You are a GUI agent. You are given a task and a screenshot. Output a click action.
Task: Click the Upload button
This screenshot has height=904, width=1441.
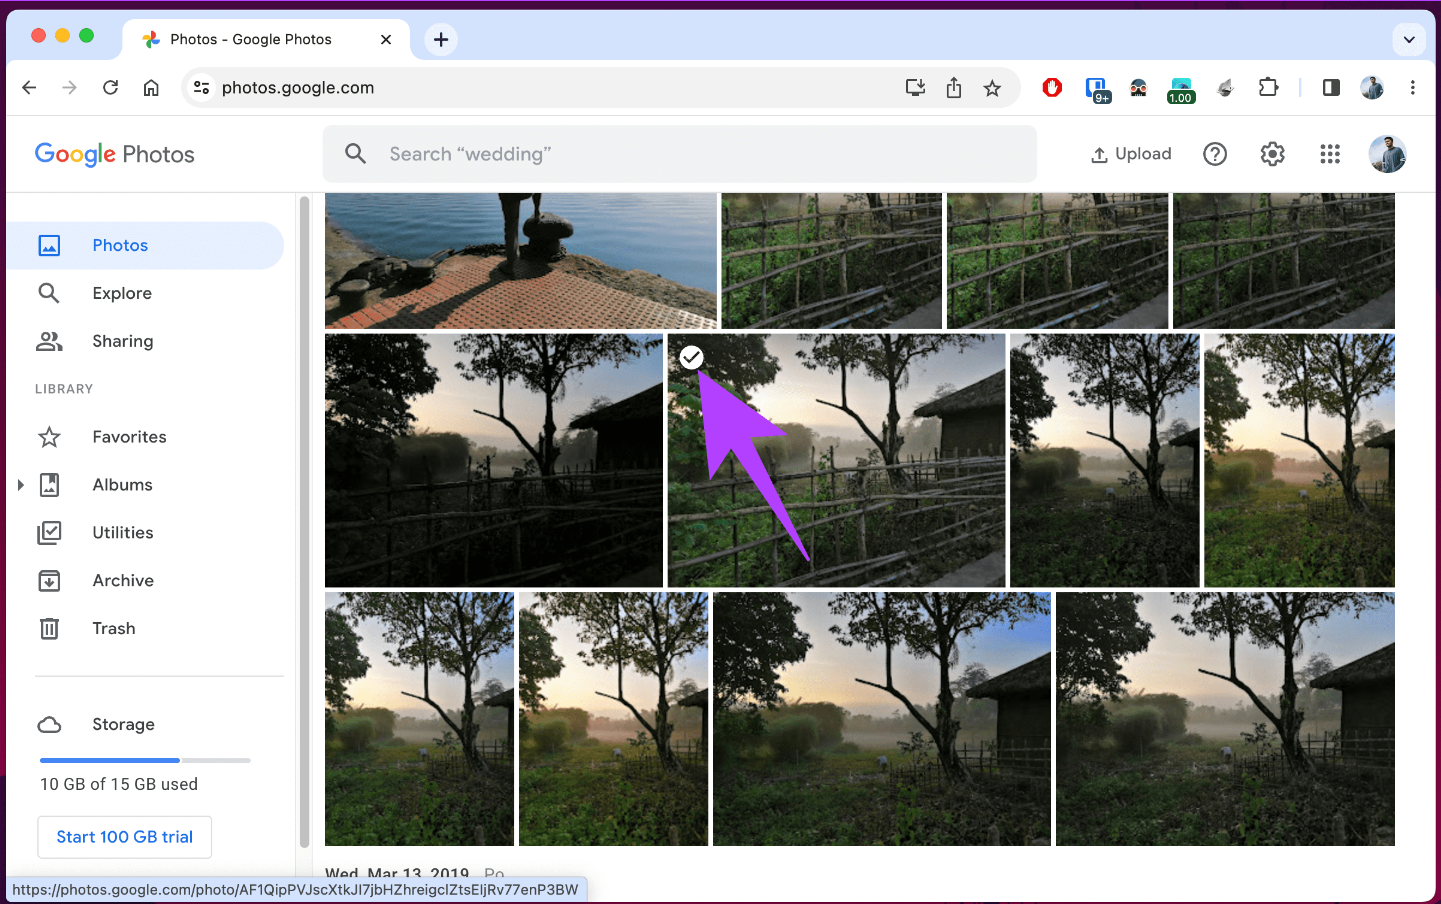pos(1131,154)
